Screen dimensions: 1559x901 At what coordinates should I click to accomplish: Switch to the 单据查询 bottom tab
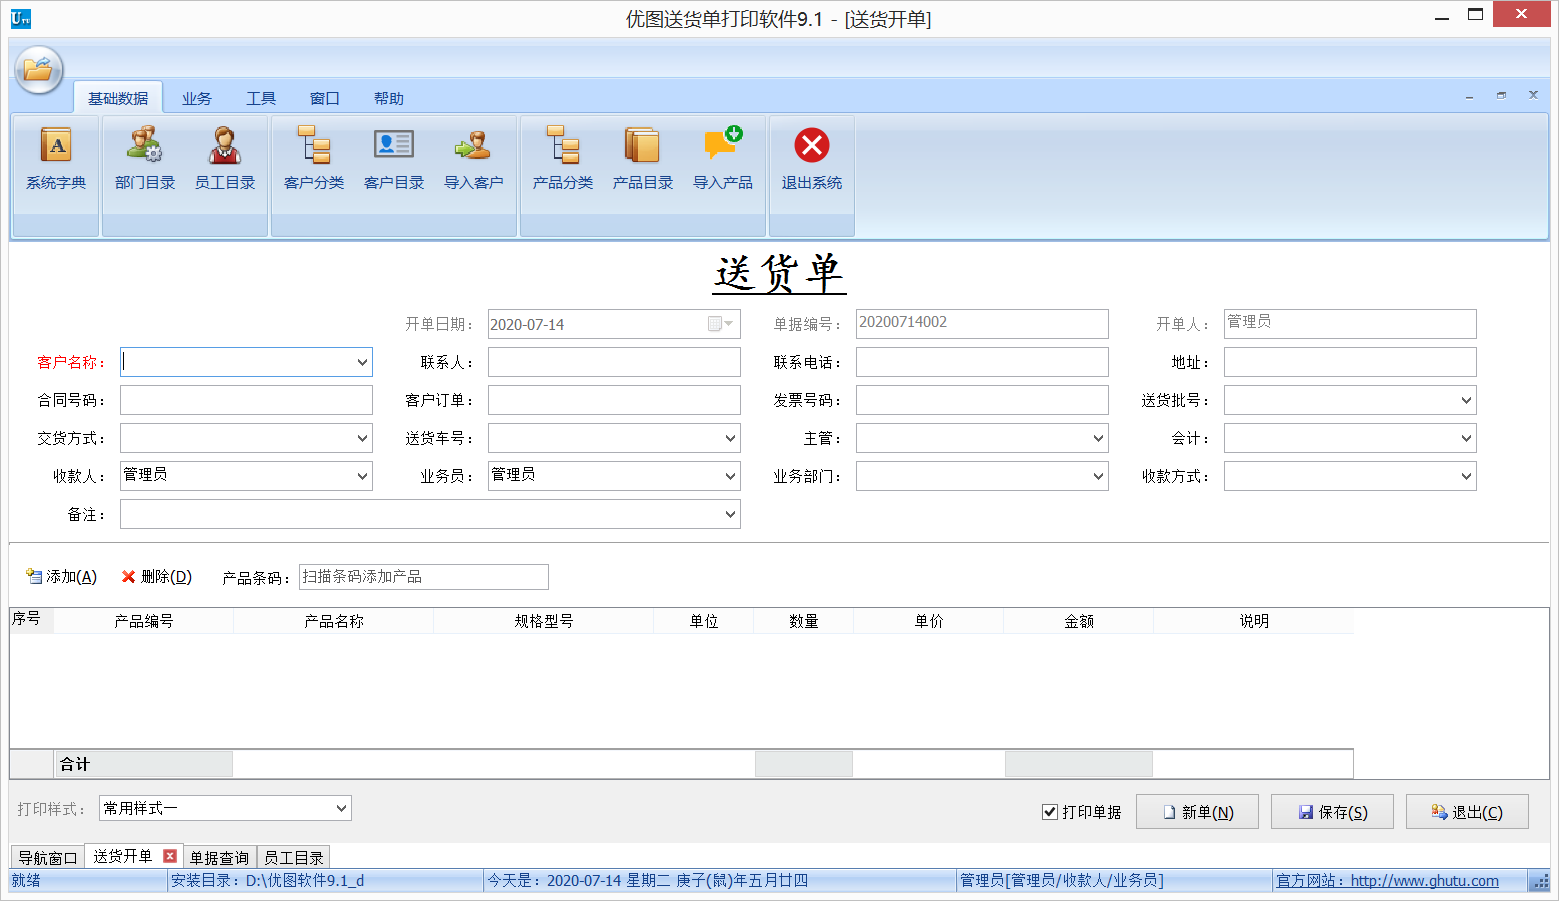[219, 856]
